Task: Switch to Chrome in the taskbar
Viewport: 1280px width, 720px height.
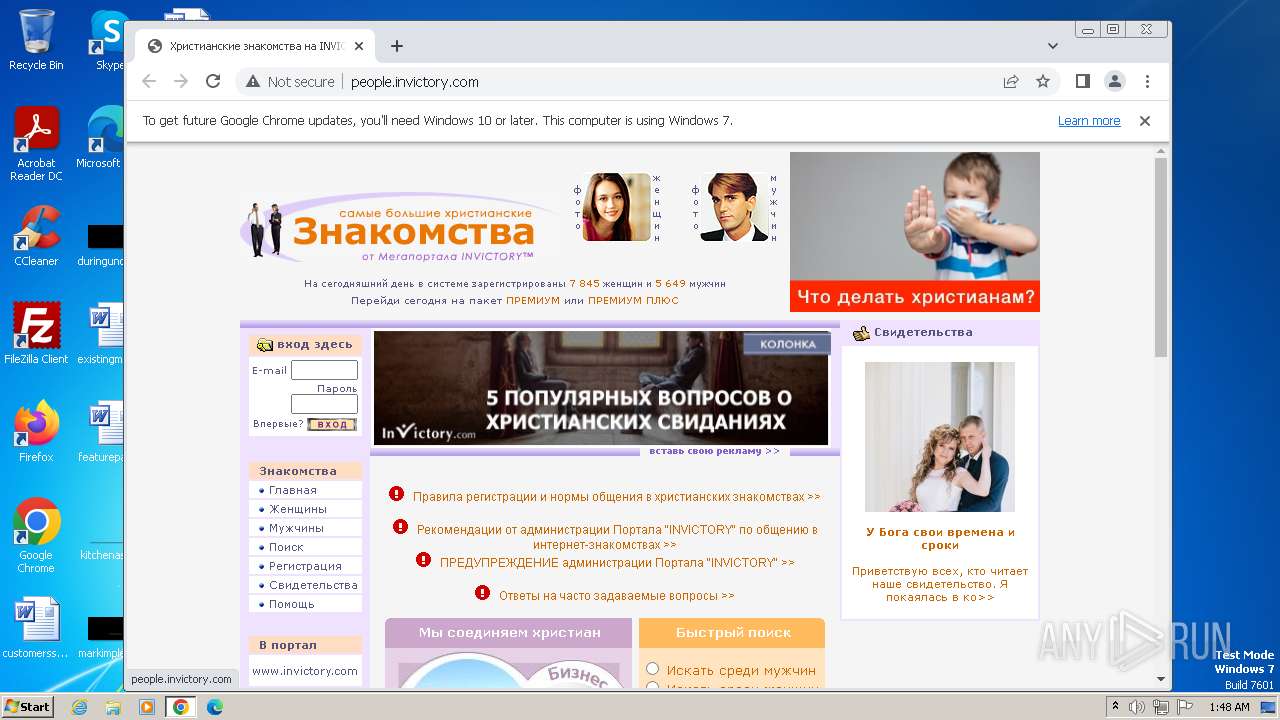Action: pyautogui.click(x=181, y=707)
